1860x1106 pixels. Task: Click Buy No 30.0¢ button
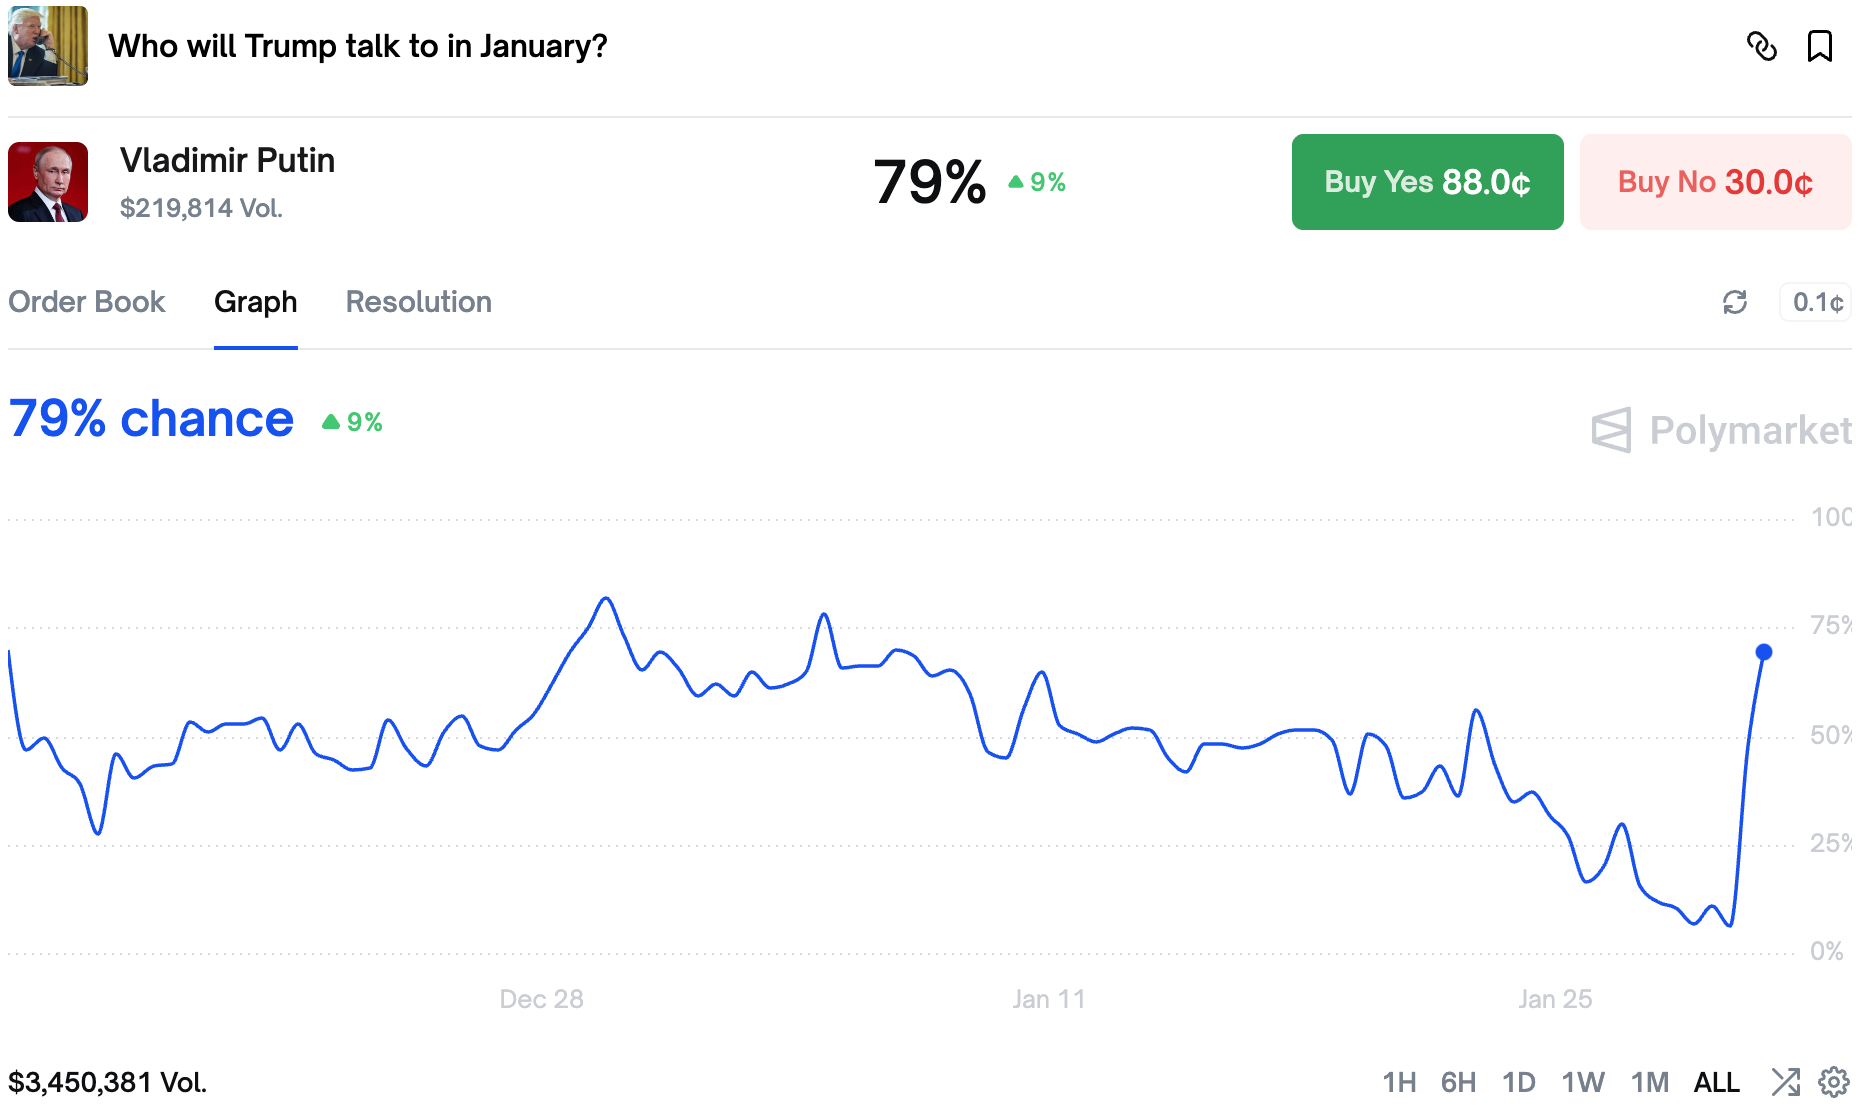(x=1715, y=182)
